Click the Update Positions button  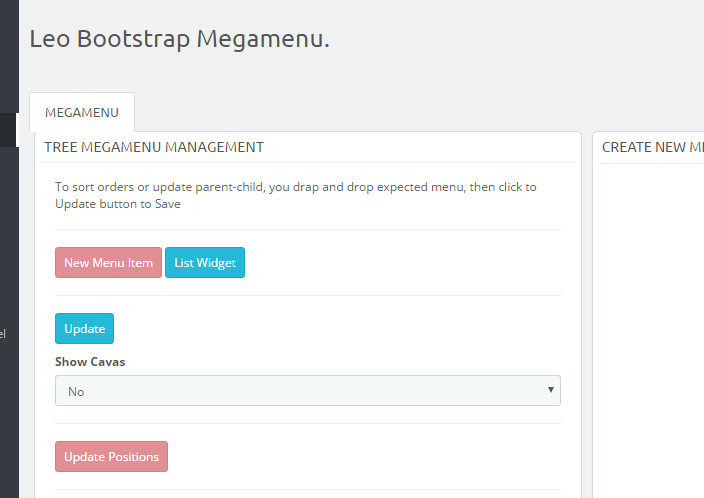tap(111, 457)
